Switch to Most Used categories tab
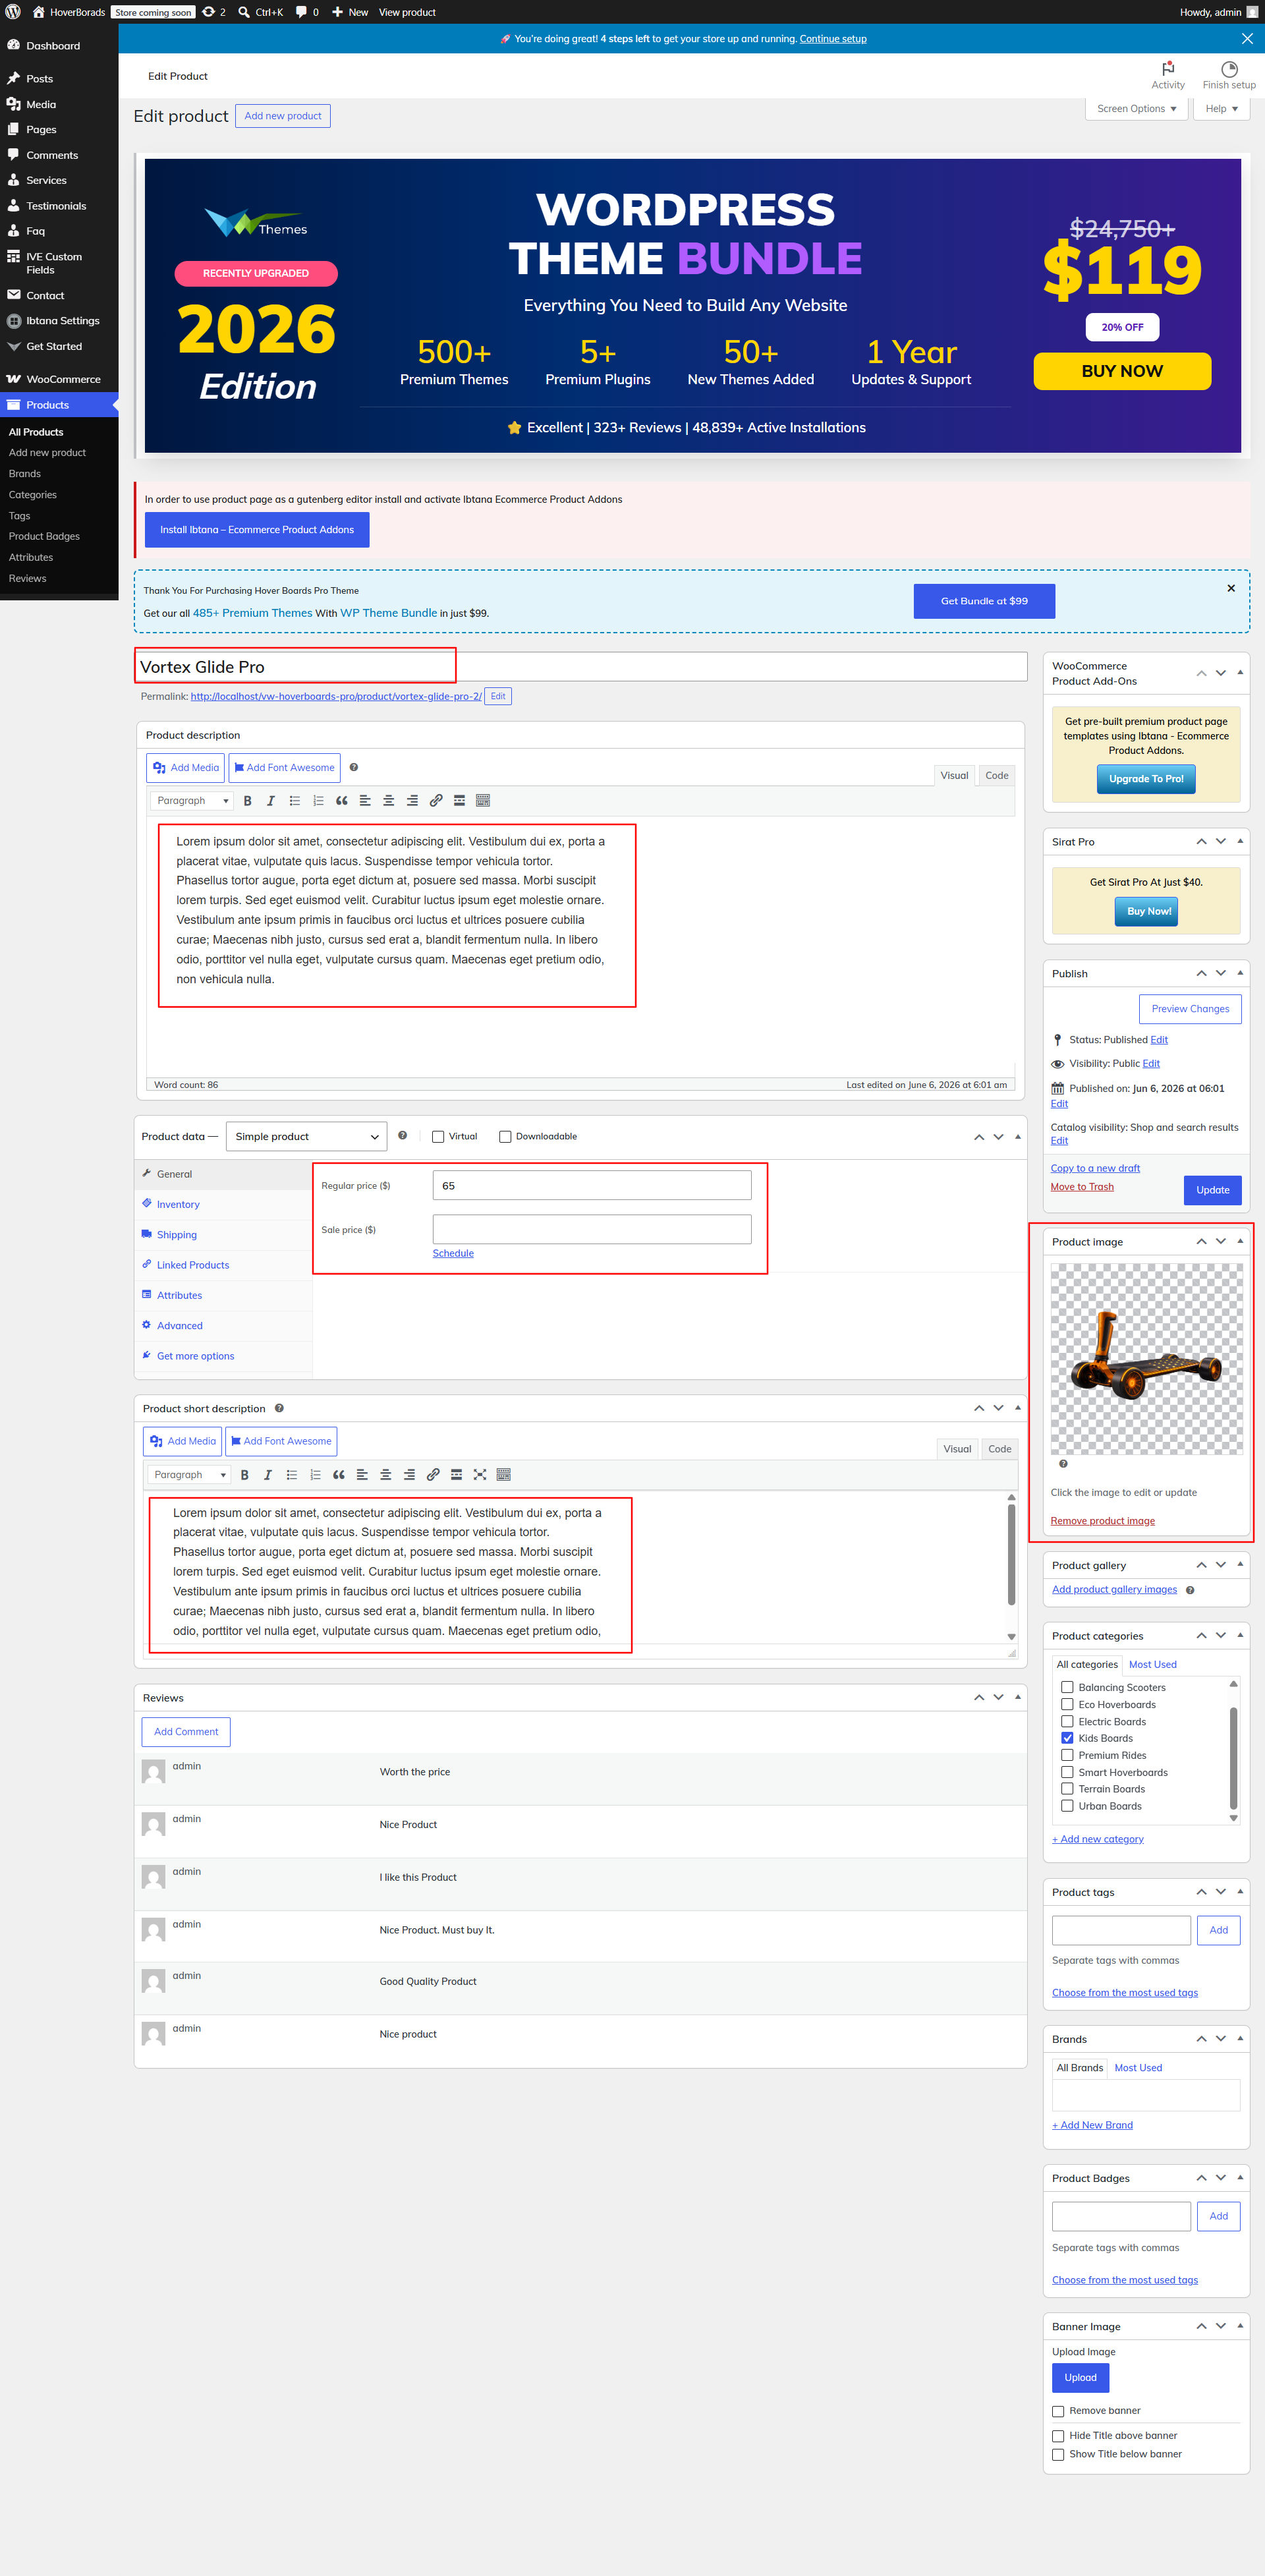This screenshot has width=1265, height=2576. [1152, 1665]
